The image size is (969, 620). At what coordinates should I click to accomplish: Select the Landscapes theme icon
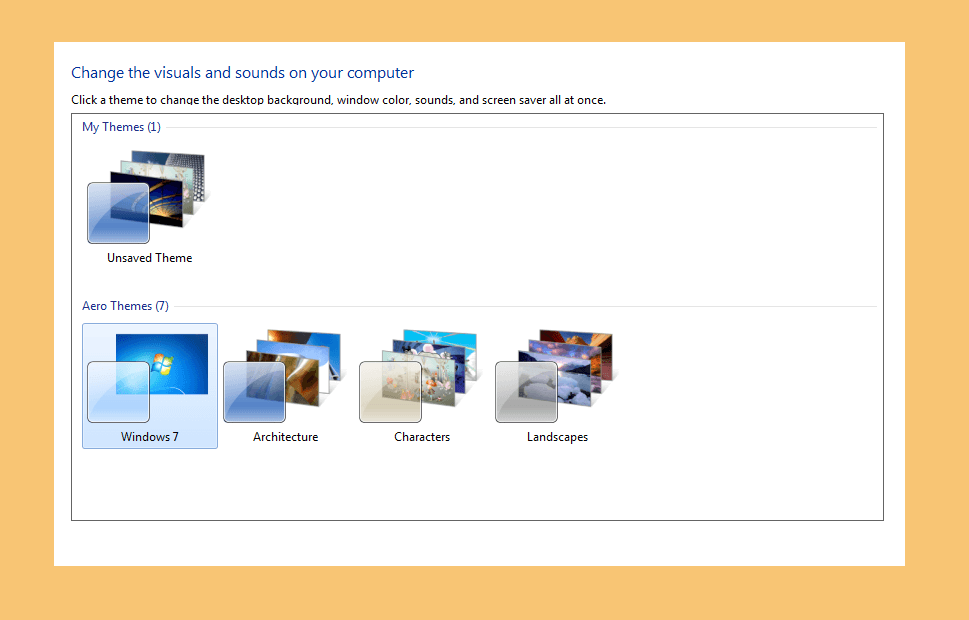point(556,376)
